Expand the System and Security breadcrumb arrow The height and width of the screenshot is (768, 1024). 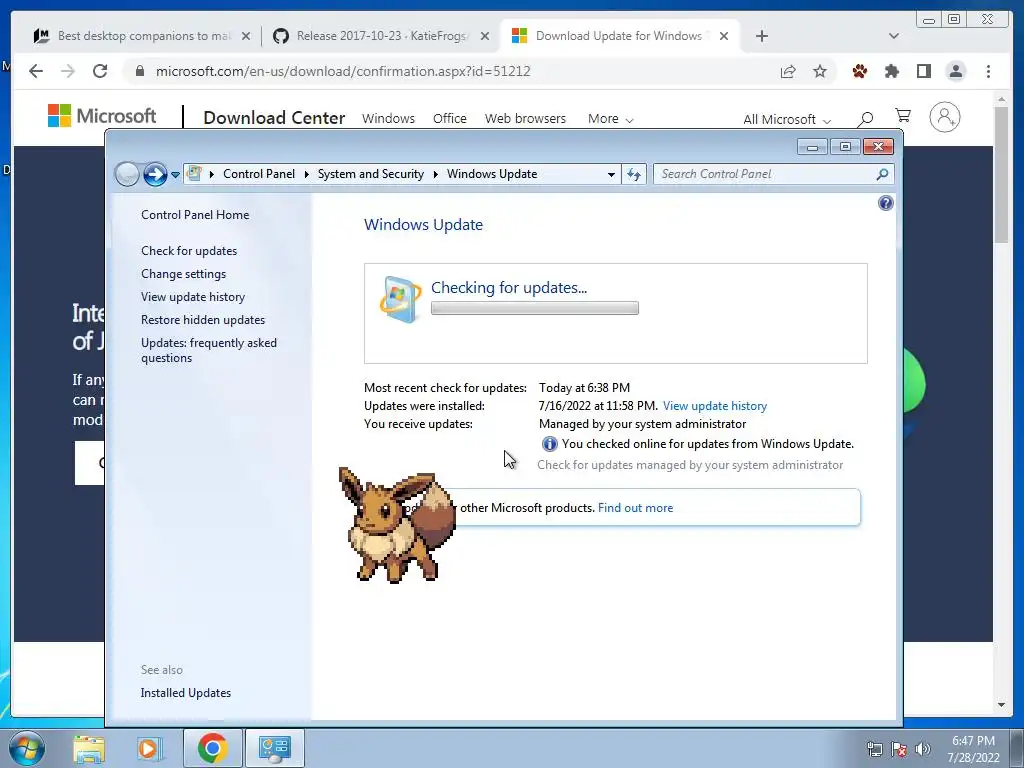[436, 174]
